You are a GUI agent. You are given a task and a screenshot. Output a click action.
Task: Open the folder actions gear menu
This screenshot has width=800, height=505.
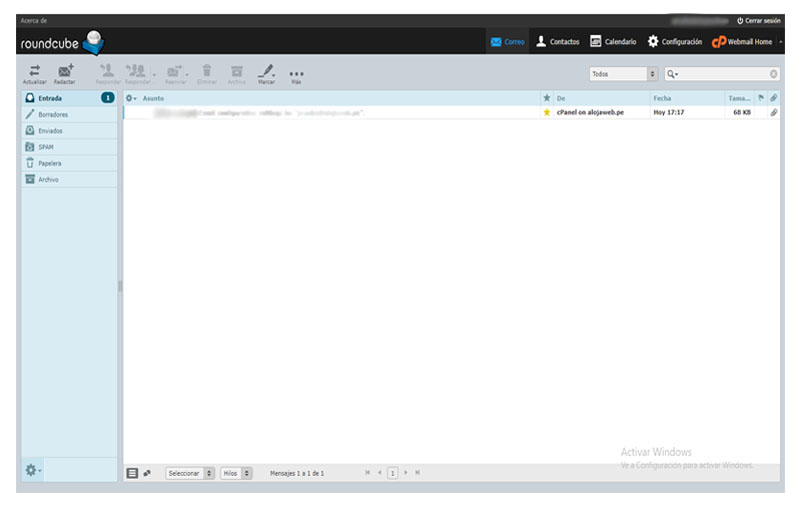pos(33,470)
